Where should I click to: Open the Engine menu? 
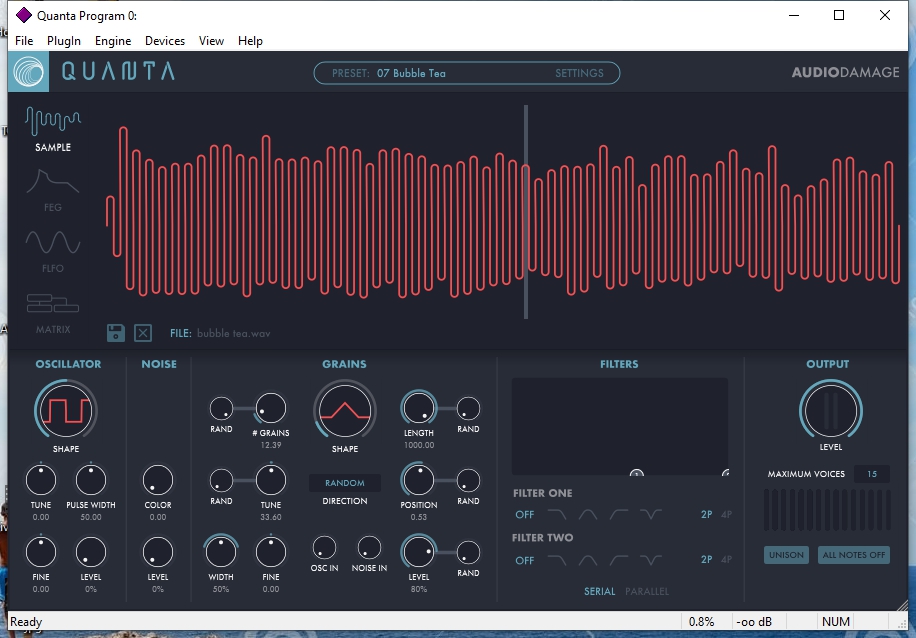pyautogui.click(x=113, y=41)
